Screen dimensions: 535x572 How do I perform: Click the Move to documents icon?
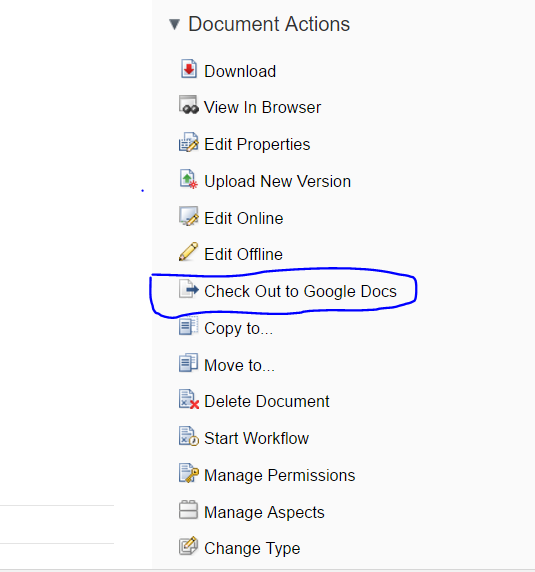(x=189, y=363)
